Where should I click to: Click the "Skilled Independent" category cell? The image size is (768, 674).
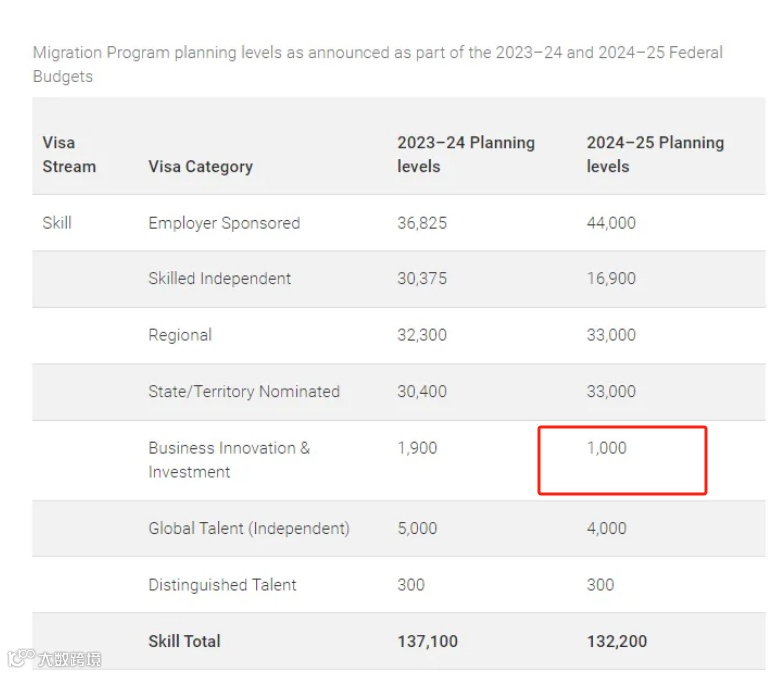point(220,279)
